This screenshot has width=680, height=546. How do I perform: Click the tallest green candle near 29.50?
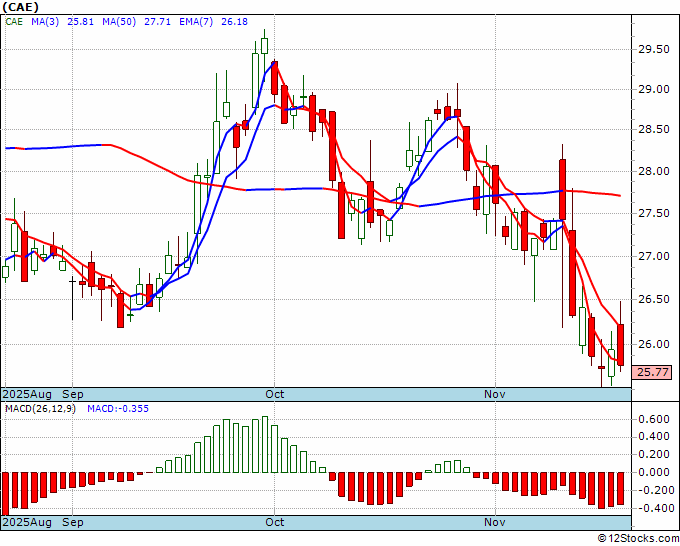click(255, 80)
